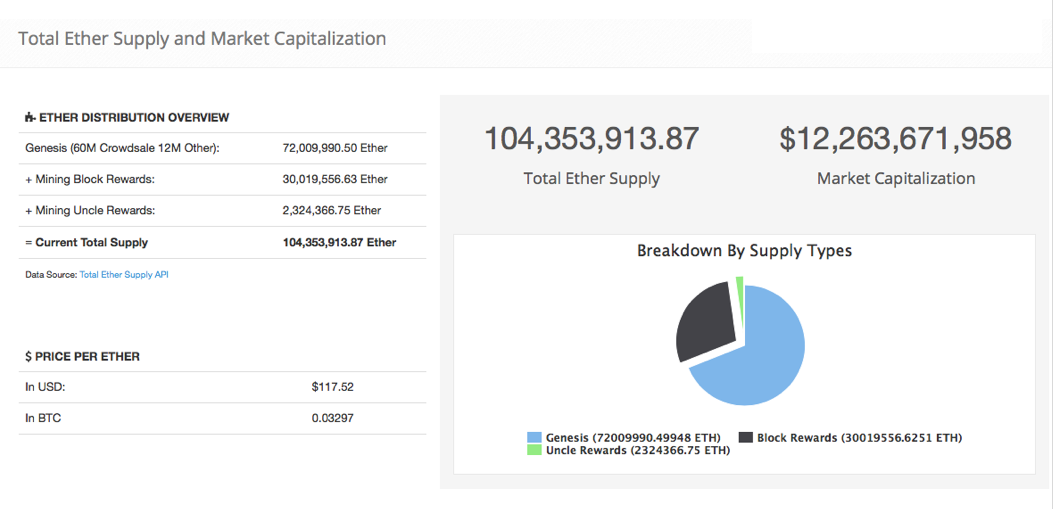Click the Block Rewards legend label text
The height and width of the screenshot is (509, 1053).
859,438
